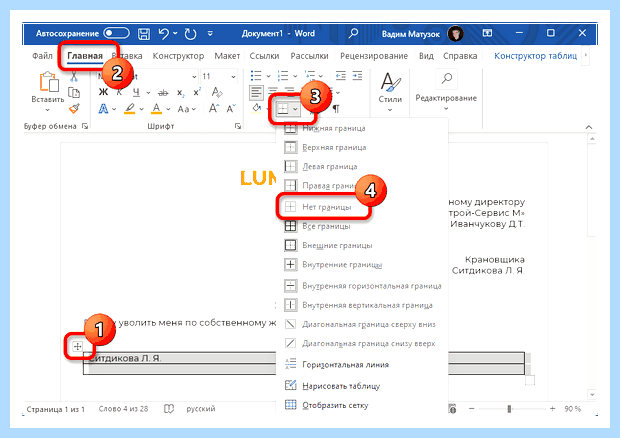The image size is (620, 438).
Task: Toggle bold Ж formatting
Action: click(103, 92)
